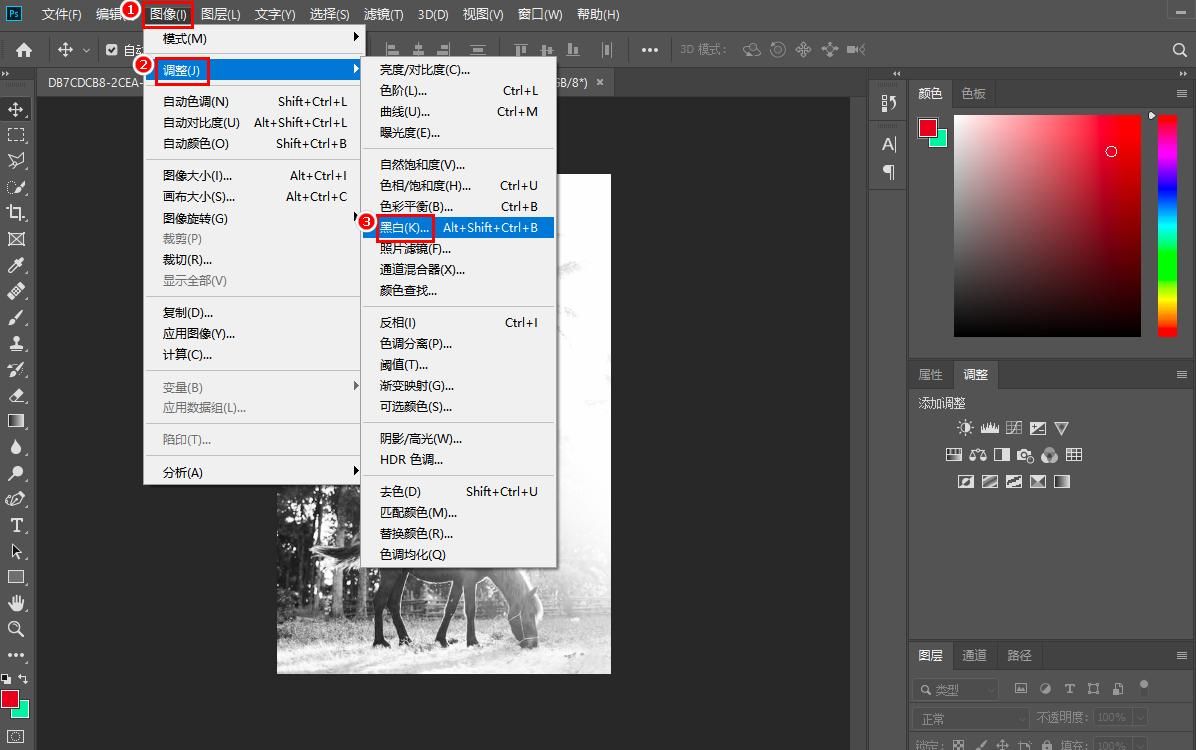This screenshot has width=1196, height=750.
Task: Add a Photo Filter adjustment layer
Action: (1024, 454)
